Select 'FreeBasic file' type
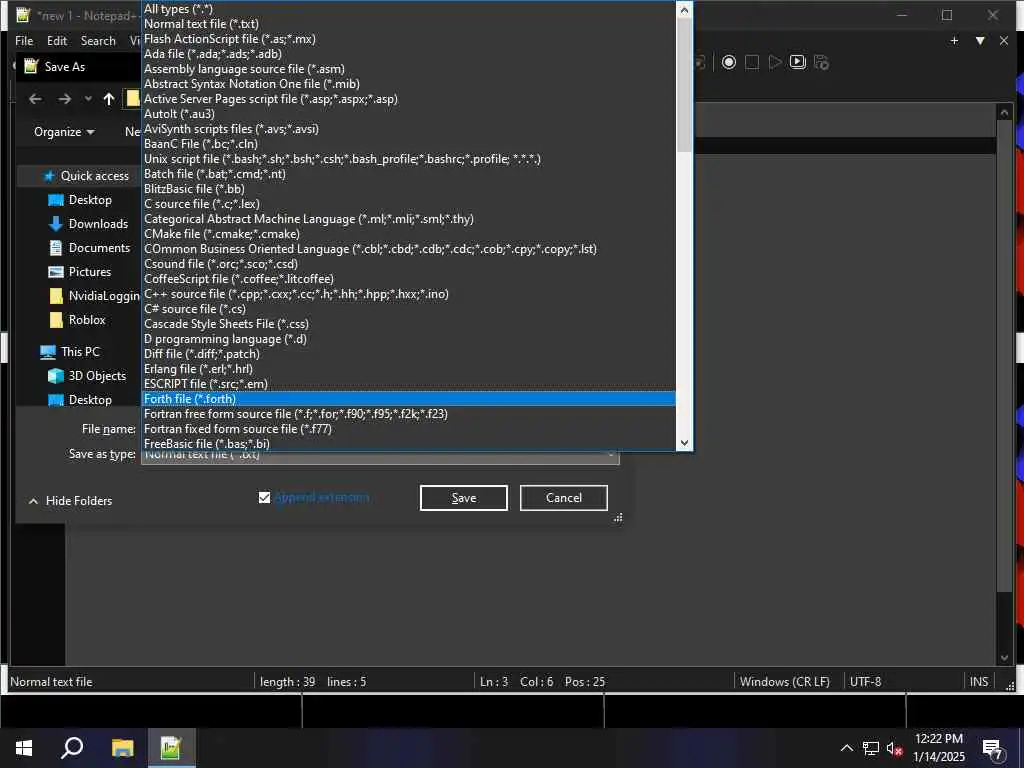Image resolution: width=1024 pixels, height=768 pixels. pyautogui.click(x=409, y=443)
